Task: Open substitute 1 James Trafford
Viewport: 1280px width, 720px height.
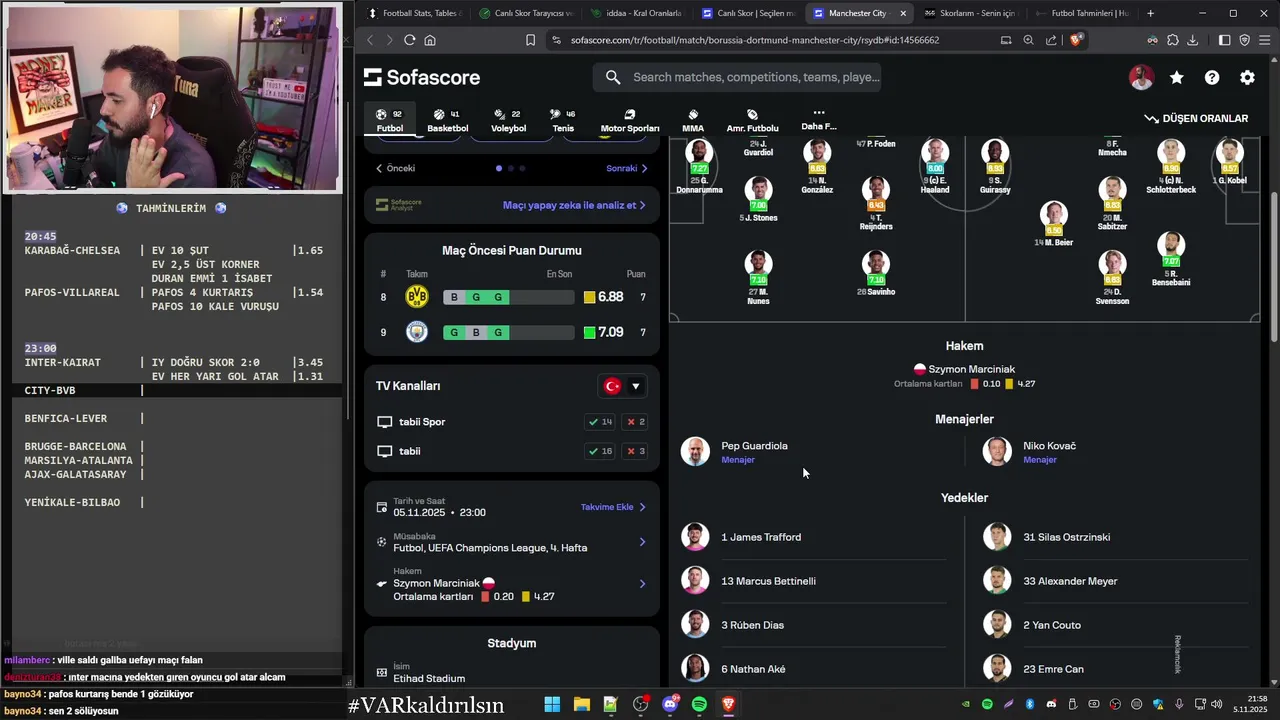Action: (x=815, y=537)
